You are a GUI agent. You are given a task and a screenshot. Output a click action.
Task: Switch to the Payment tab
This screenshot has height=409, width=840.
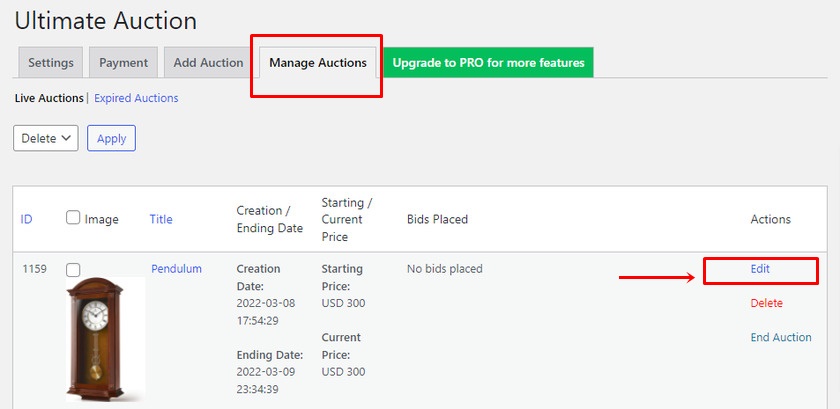(123, 62)
